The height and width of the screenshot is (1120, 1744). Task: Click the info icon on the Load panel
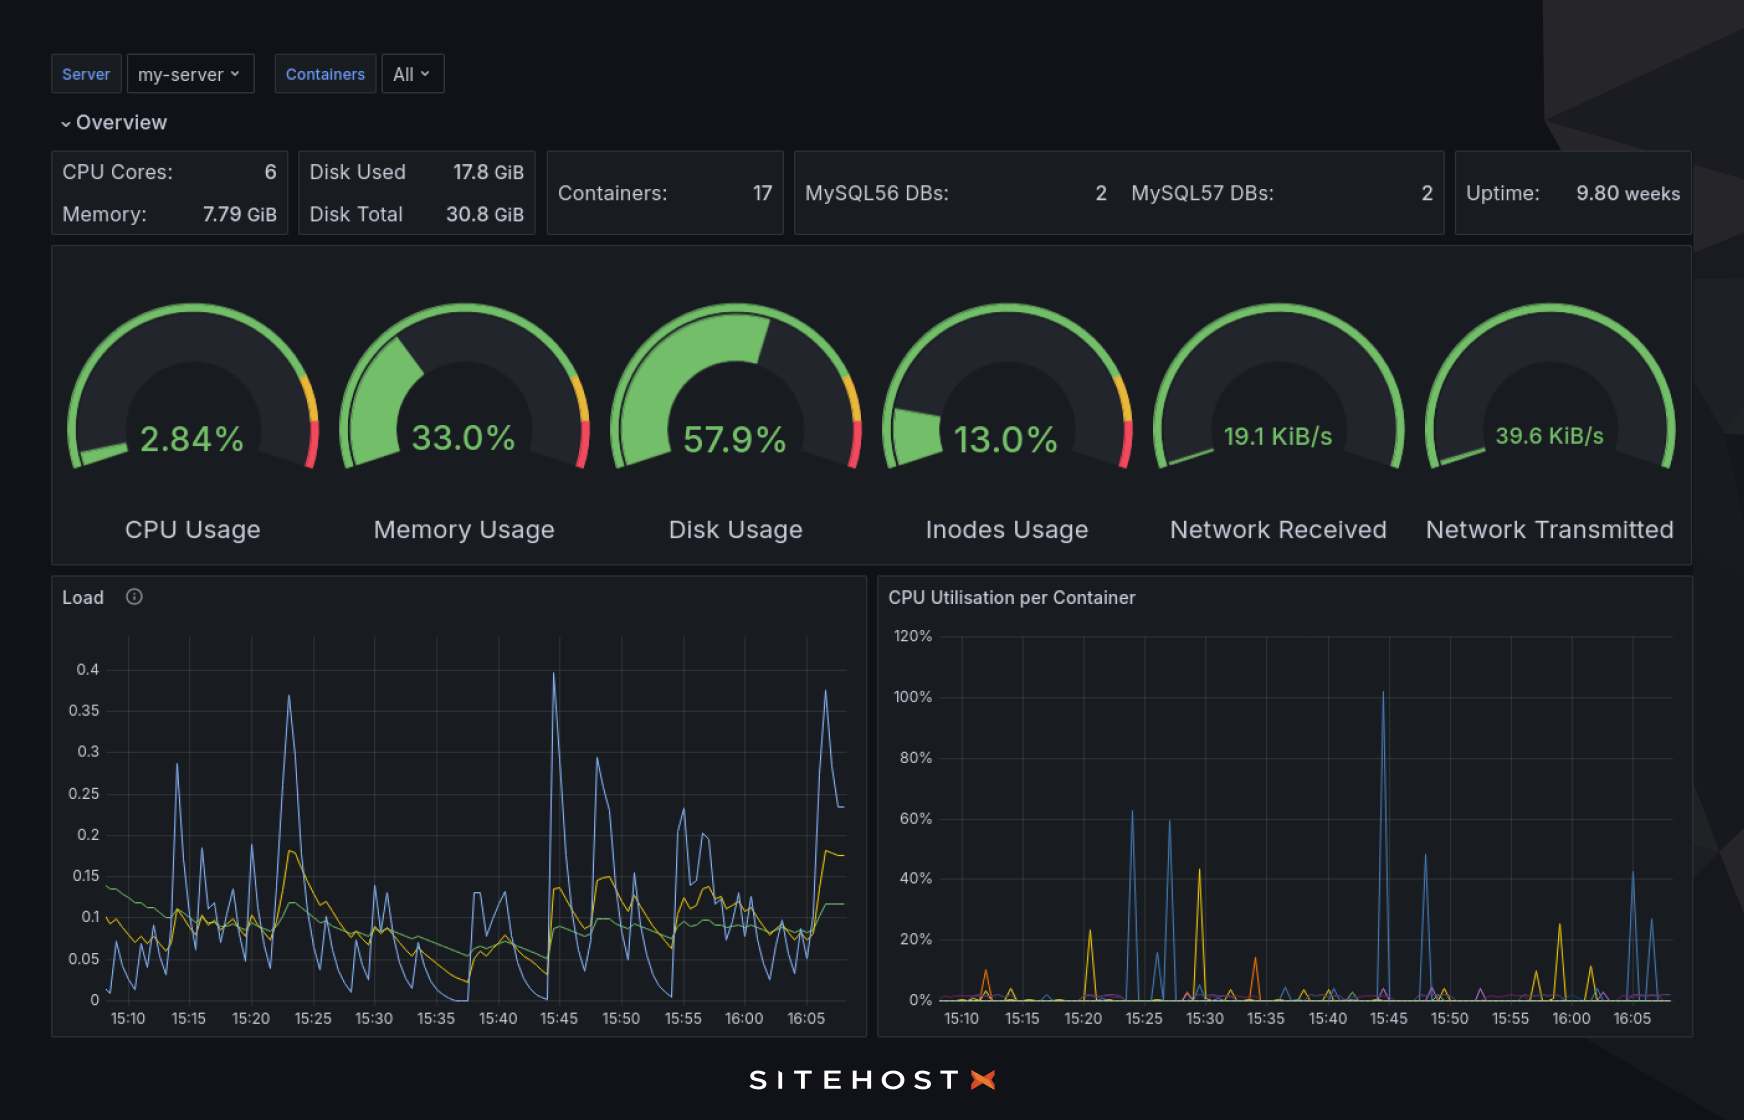click(134, 597)
